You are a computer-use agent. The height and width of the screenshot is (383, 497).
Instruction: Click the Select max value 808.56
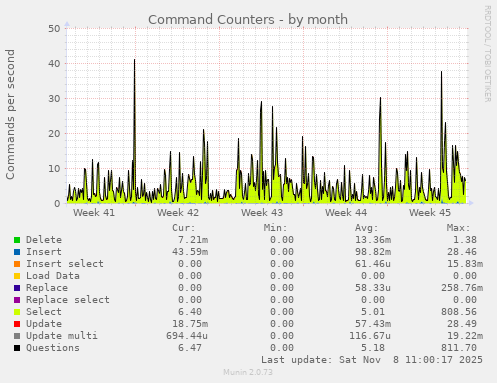(x=459, y=312)
